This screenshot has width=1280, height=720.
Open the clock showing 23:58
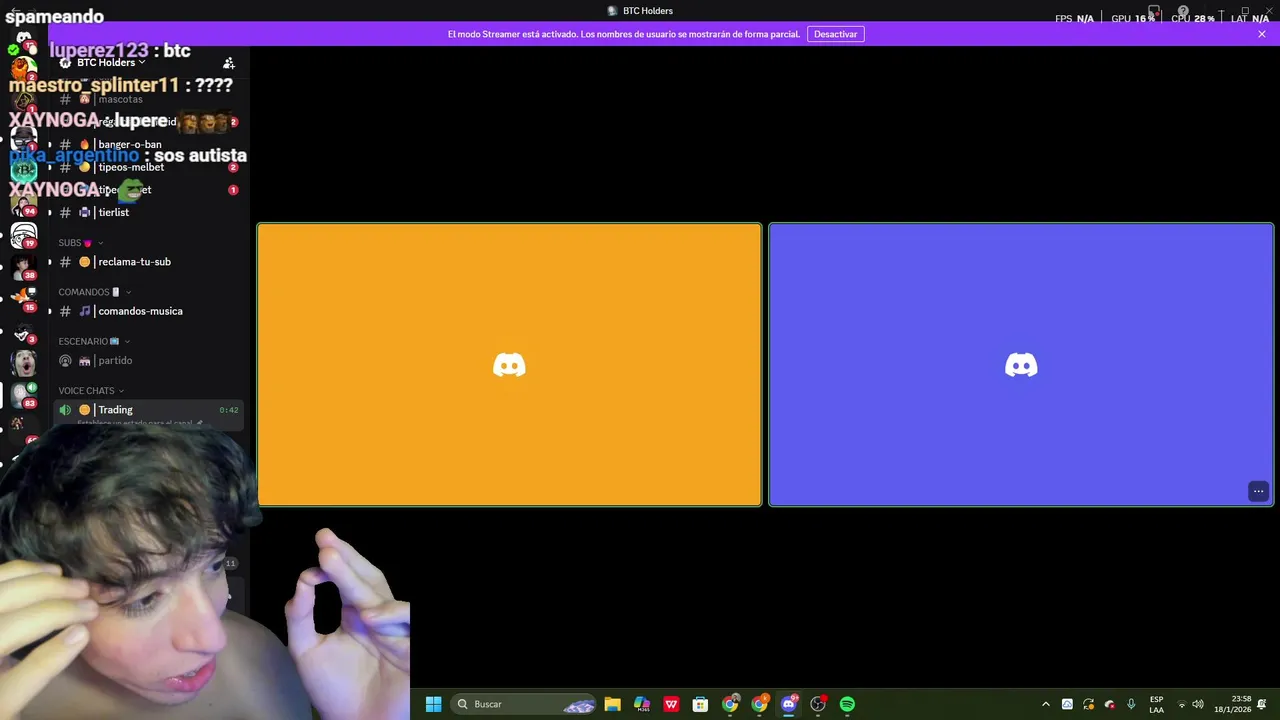click(x=1232, y=704)
